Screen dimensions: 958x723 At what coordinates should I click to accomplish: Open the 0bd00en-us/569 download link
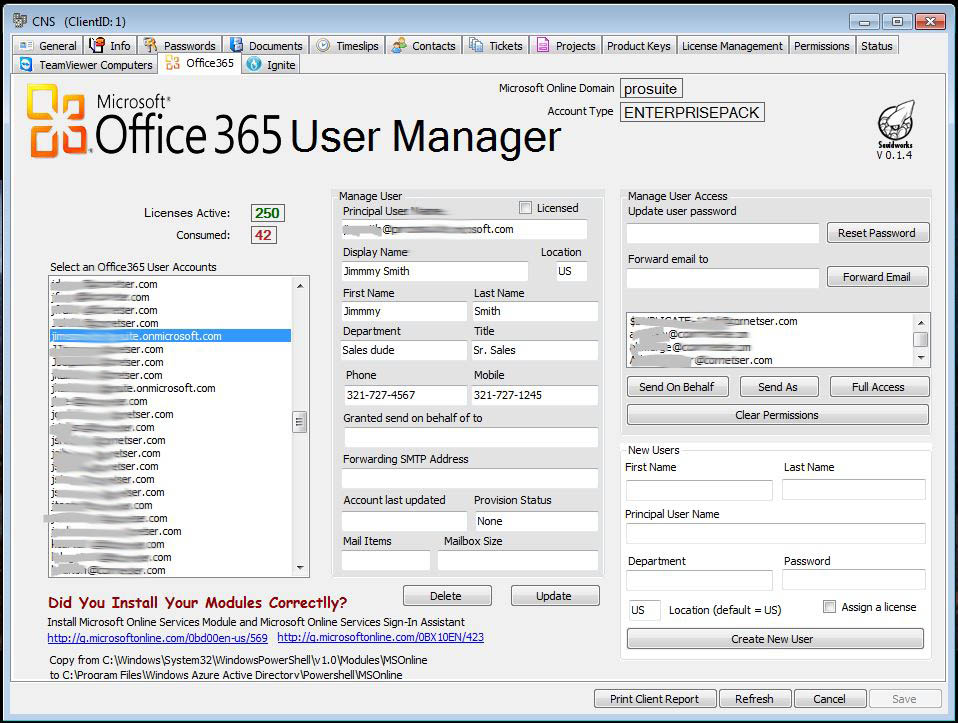(158, 638)
